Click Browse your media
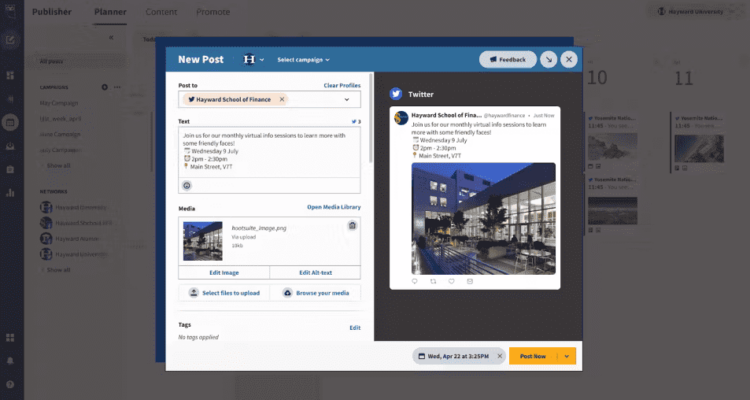This screenshot has width=750, height=400. [x=315, y=293]
